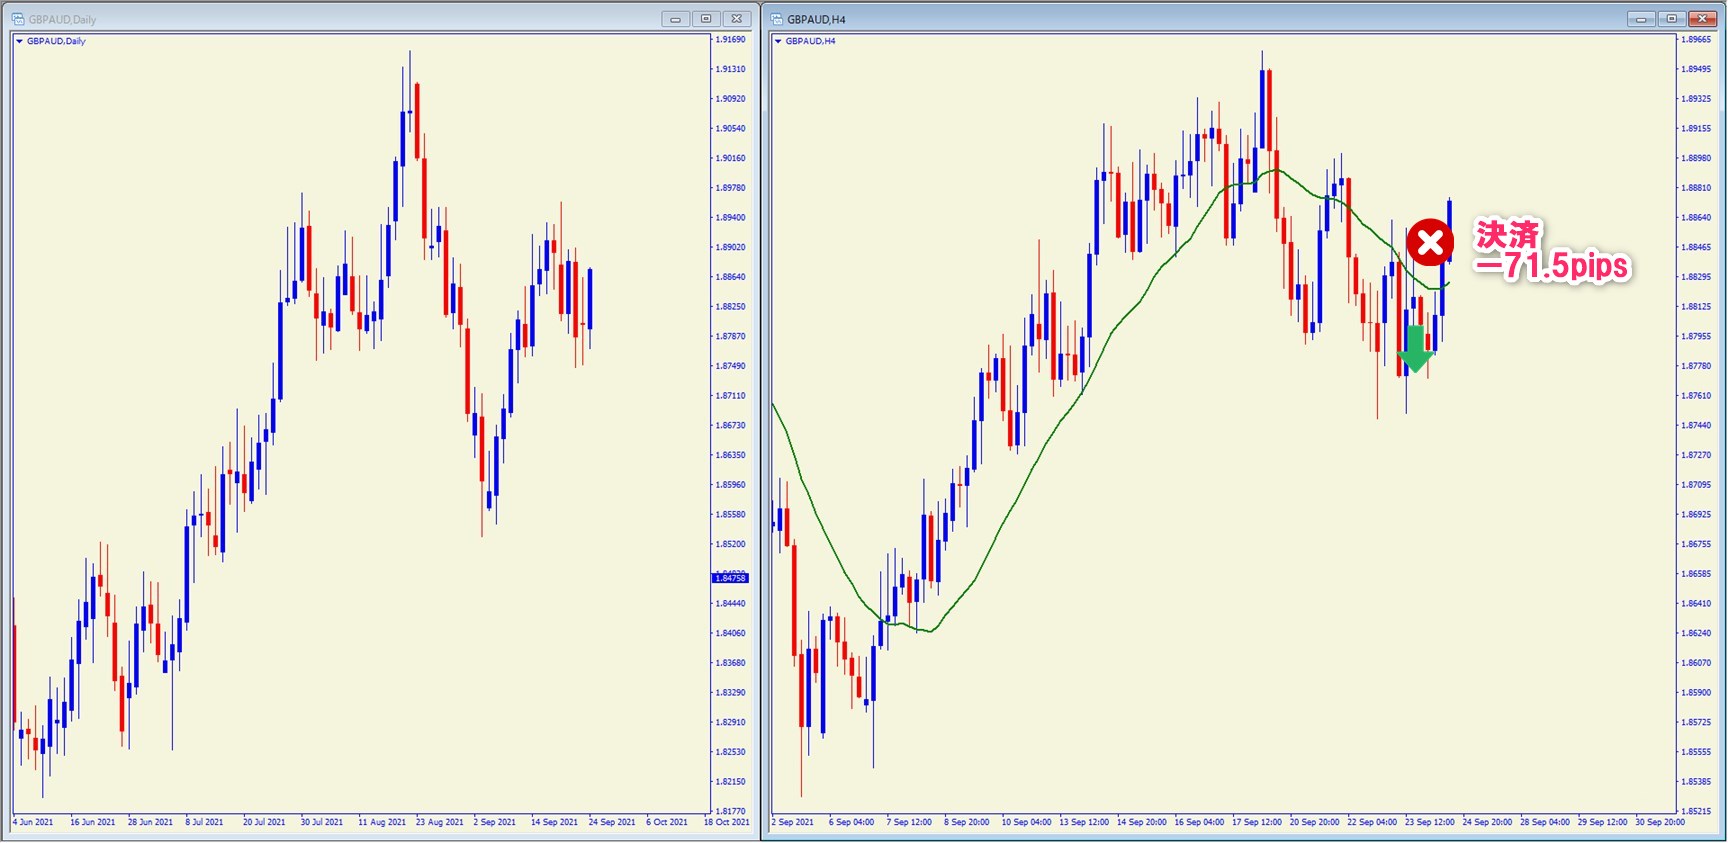Click the GBPAUD,H4 window title bar icon
This screenshot has height=843, width=1728.
(x=777, y=19)
